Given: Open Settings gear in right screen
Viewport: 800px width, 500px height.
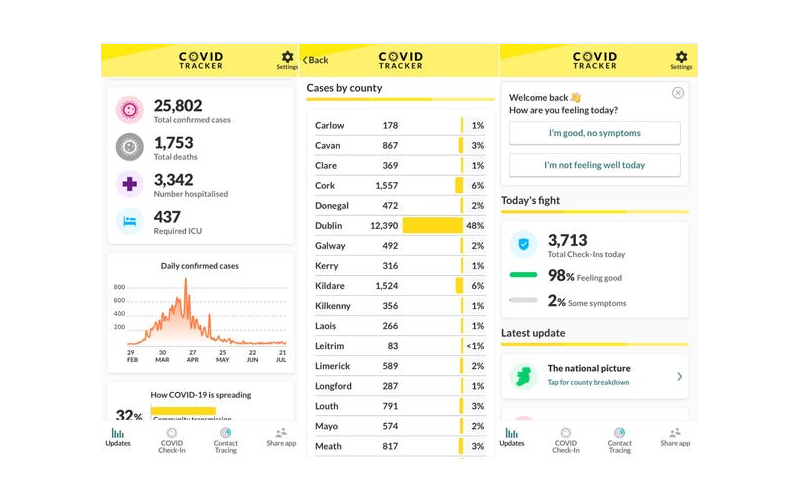Looking at the screenshot, I should [681, 60].
